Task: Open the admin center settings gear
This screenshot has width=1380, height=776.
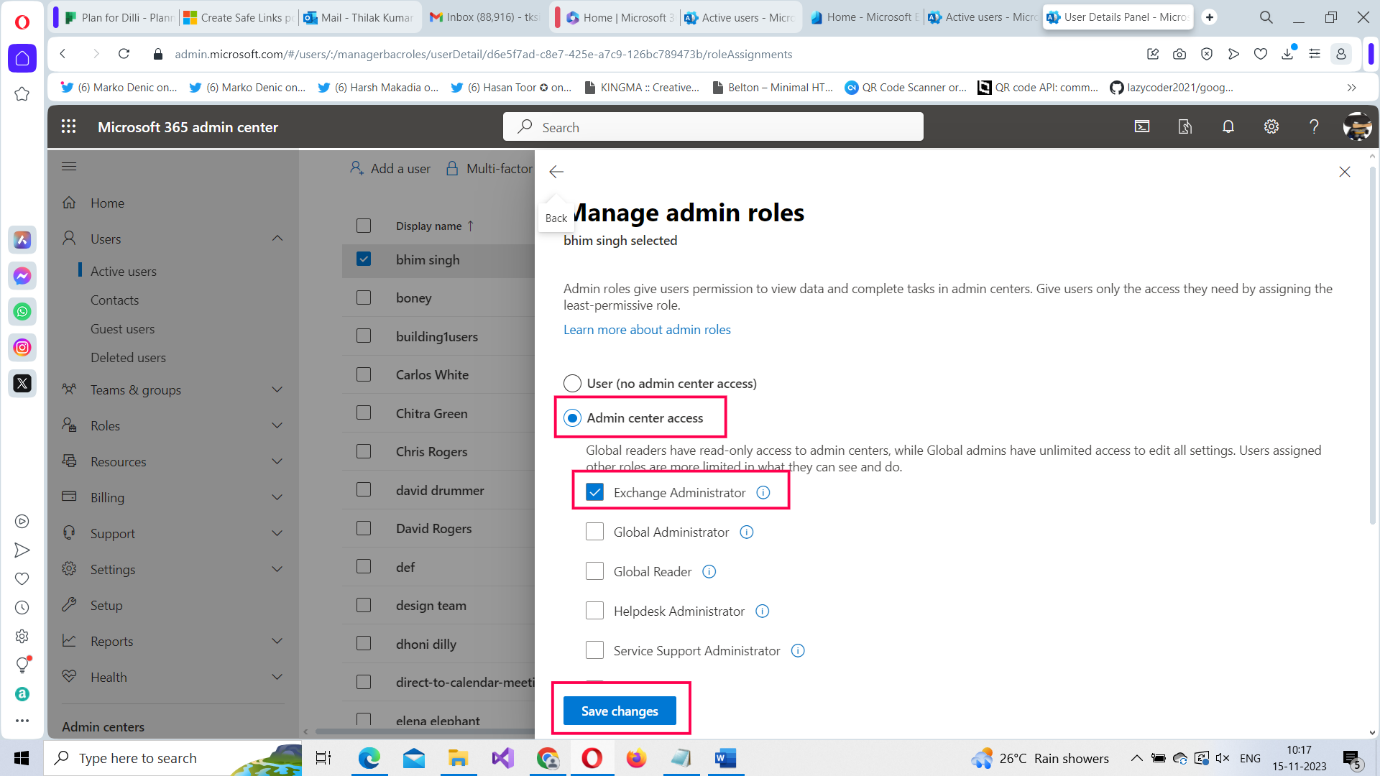Action: click(1271, 126)
